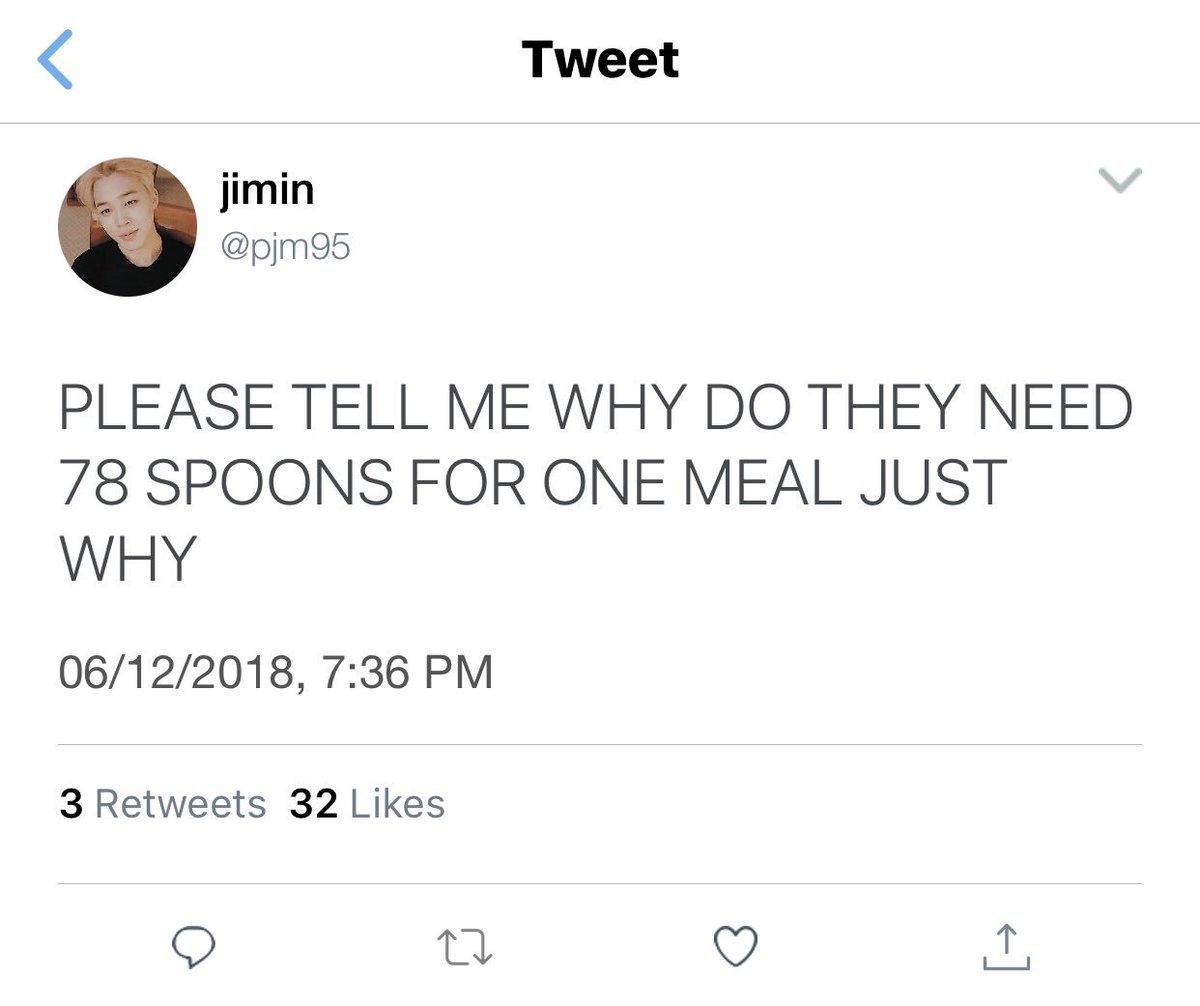Go back using the blue arrow
This screenshot has height=1006, width=1200.
click(x=55, y=60)
